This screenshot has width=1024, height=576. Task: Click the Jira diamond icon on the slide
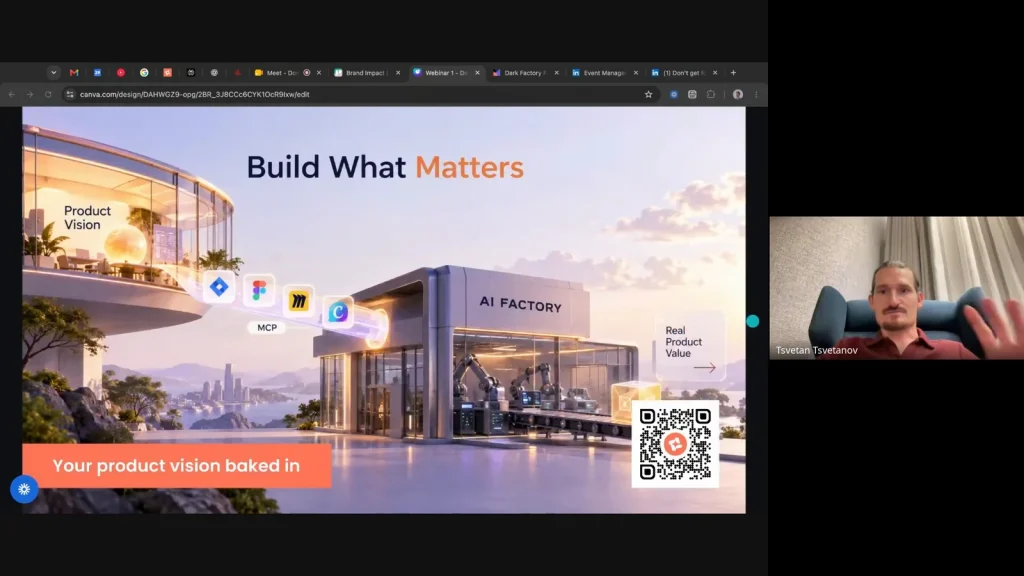pos(219,287)
